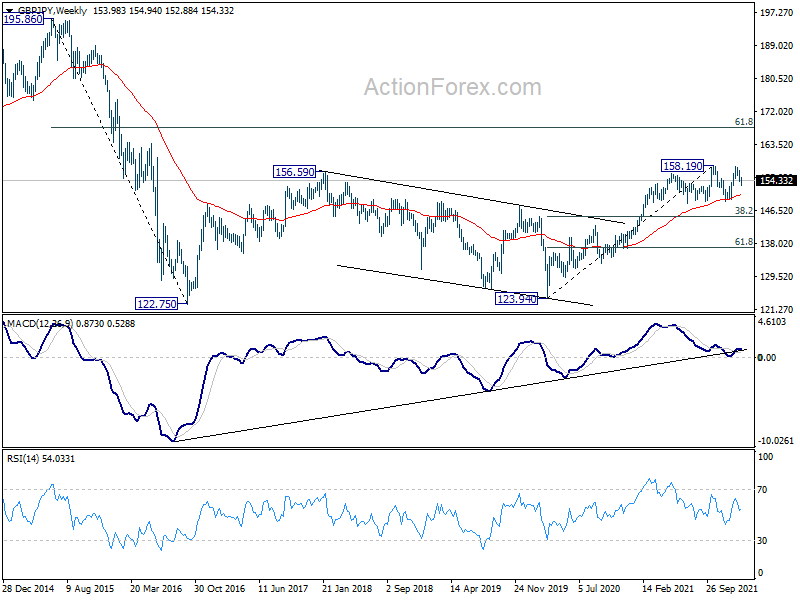The image size is (800, 600).
Task: Click the GBPJPY,Weekly chart title
Action: [x=53, y=11]
